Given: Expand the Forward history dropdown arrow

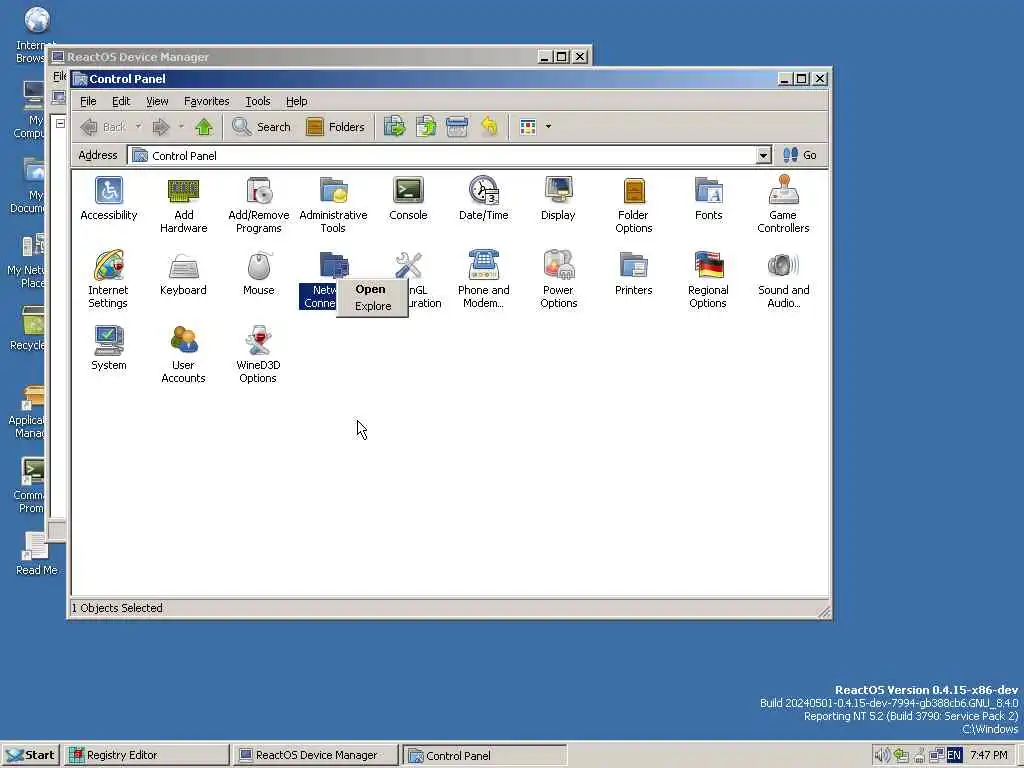Looking at the screenshot, I should 181,127.
